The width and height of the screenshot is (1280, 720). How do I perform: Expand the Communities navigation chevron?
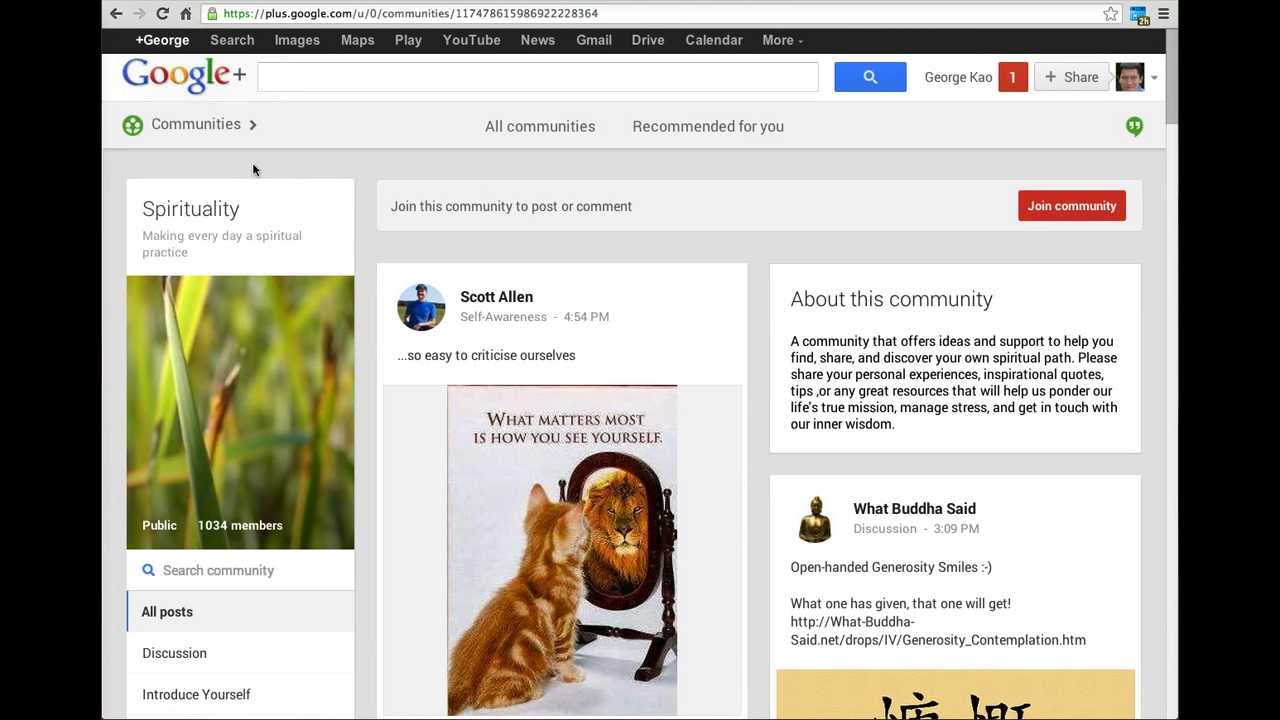(x=253, y=125)
